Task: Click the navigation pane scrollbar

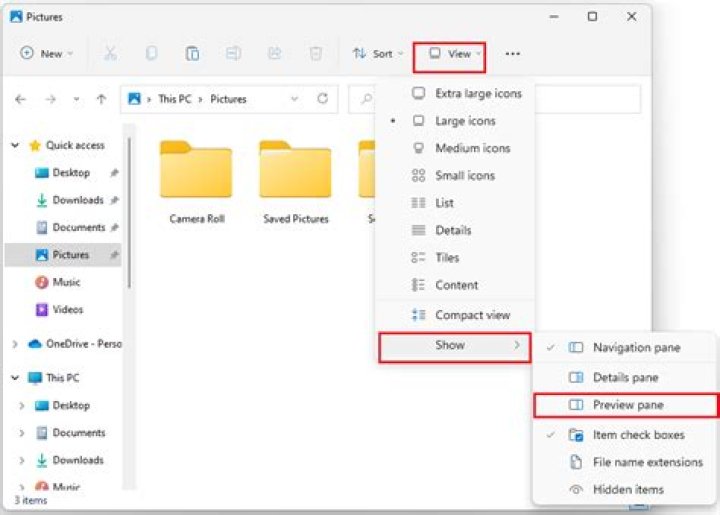Action: (x=129, y=213)
